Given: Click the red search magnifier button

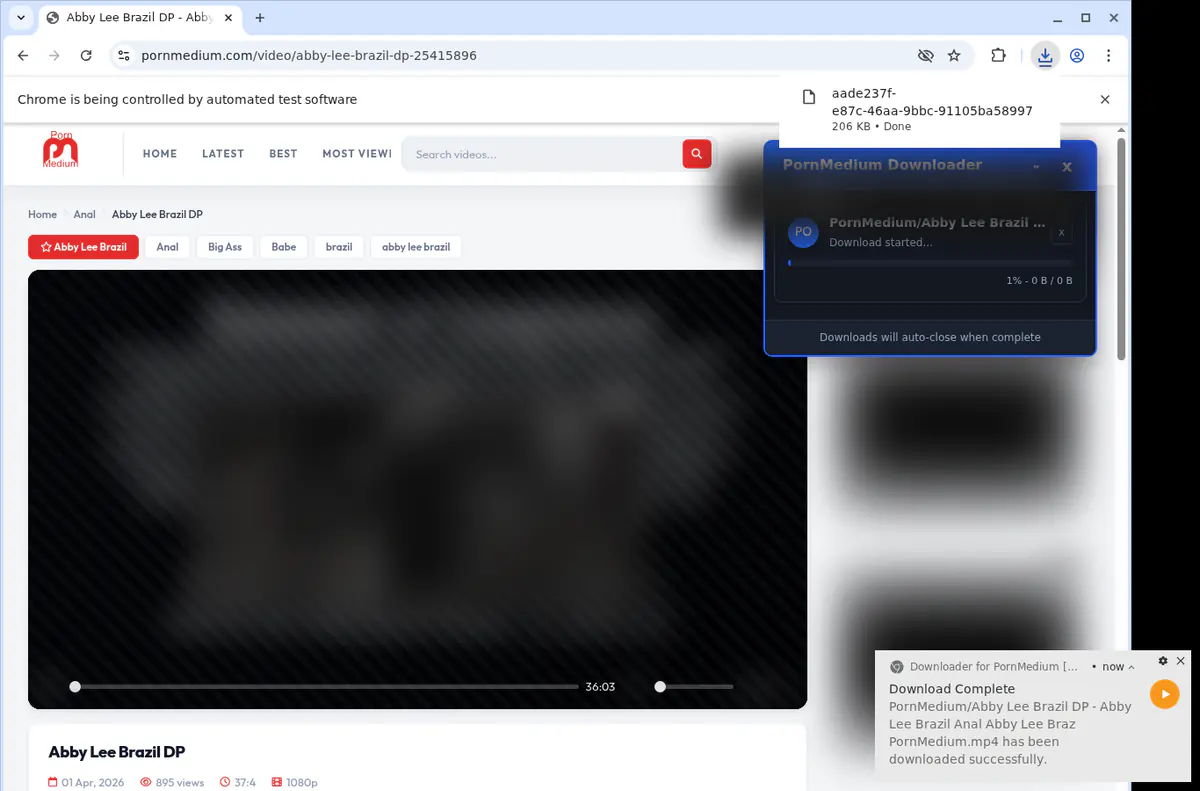Looking at the screenshot, I should pos(697,154).
